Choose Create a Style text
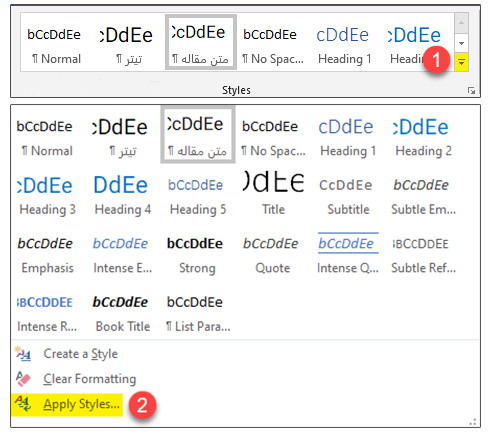The height and width of the screenshot is (435, 491). point(81,354)
